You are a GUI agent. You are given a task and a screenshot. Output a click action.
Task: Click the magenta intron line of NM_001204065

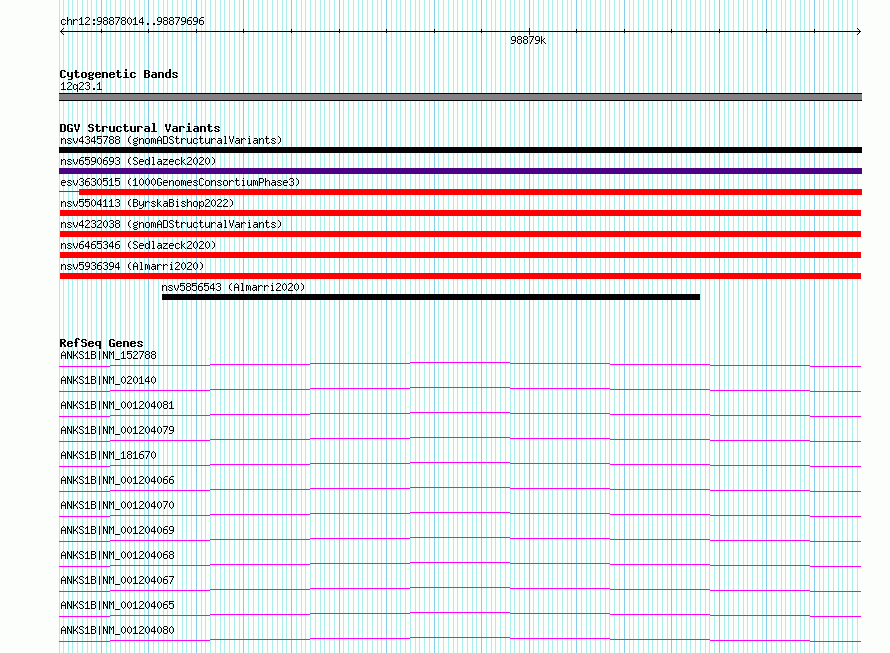[x=460, y=613]
